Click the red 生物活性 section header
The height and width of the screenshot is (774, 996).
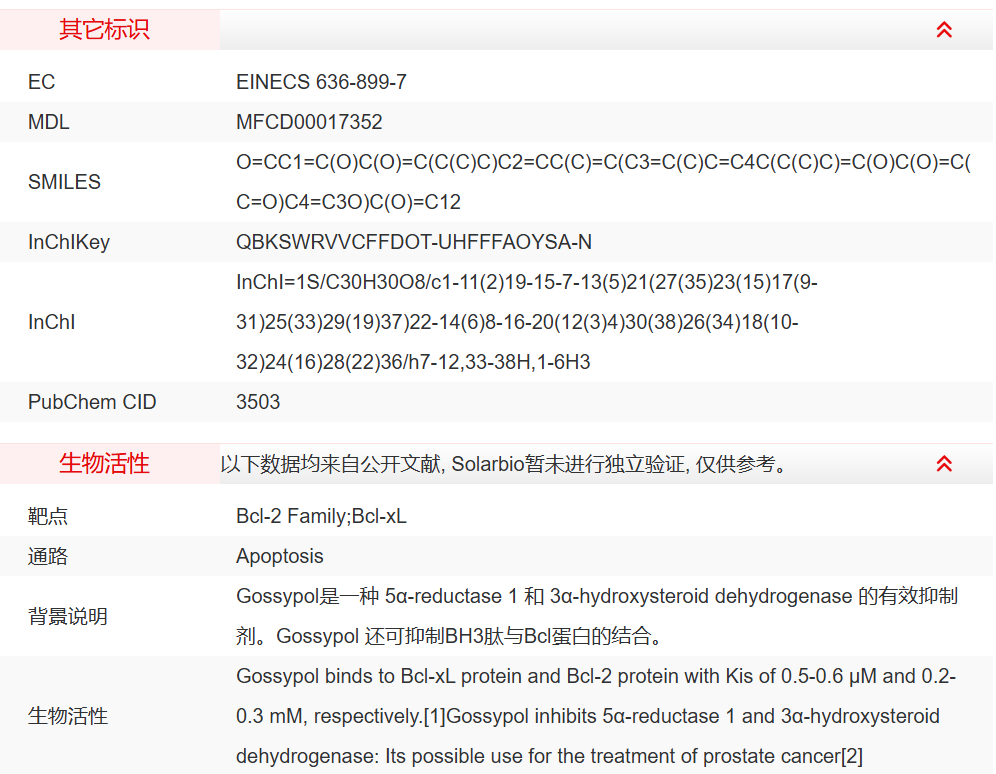pyautogui.click(x=104, y=464)
